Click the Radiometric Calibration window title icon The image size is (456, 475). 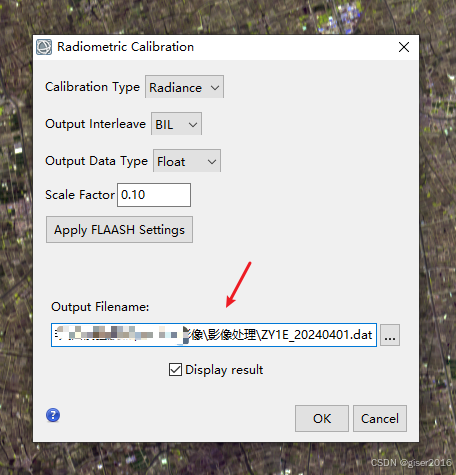coord(44,47)
